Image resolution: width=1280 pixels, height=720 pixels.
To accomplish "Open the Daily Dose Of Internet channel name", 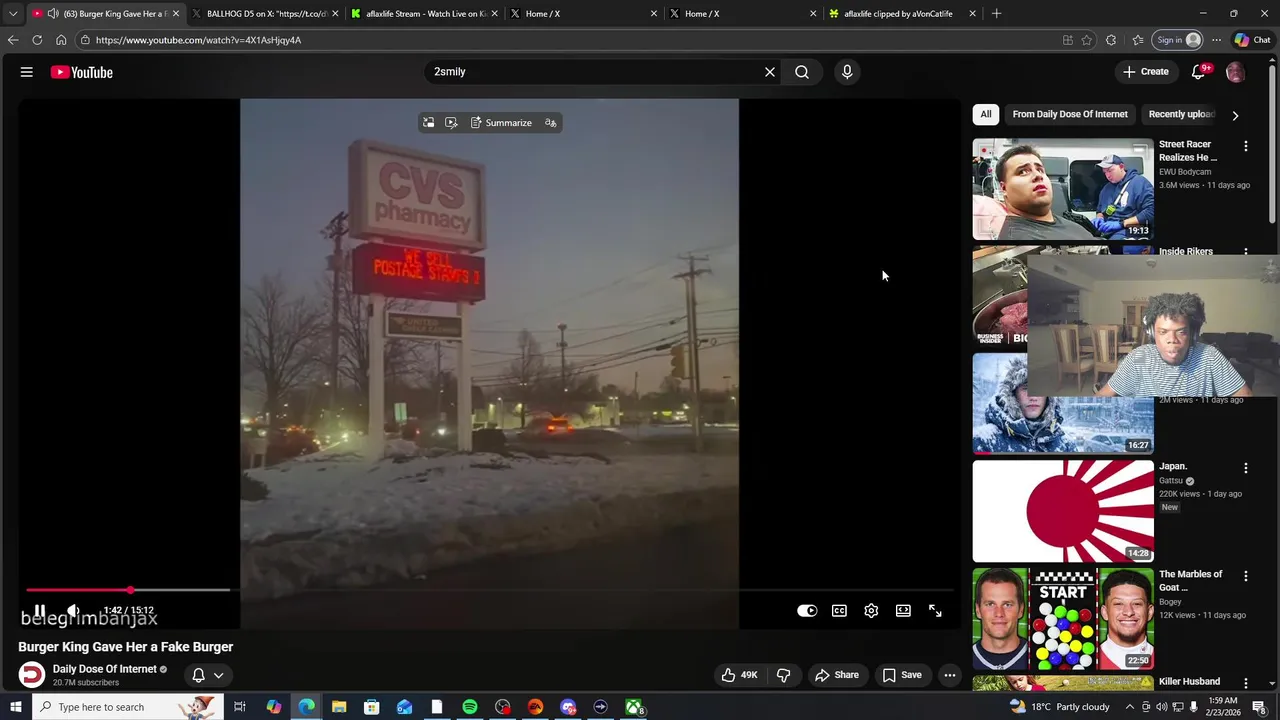I will (x=105, y=669).
